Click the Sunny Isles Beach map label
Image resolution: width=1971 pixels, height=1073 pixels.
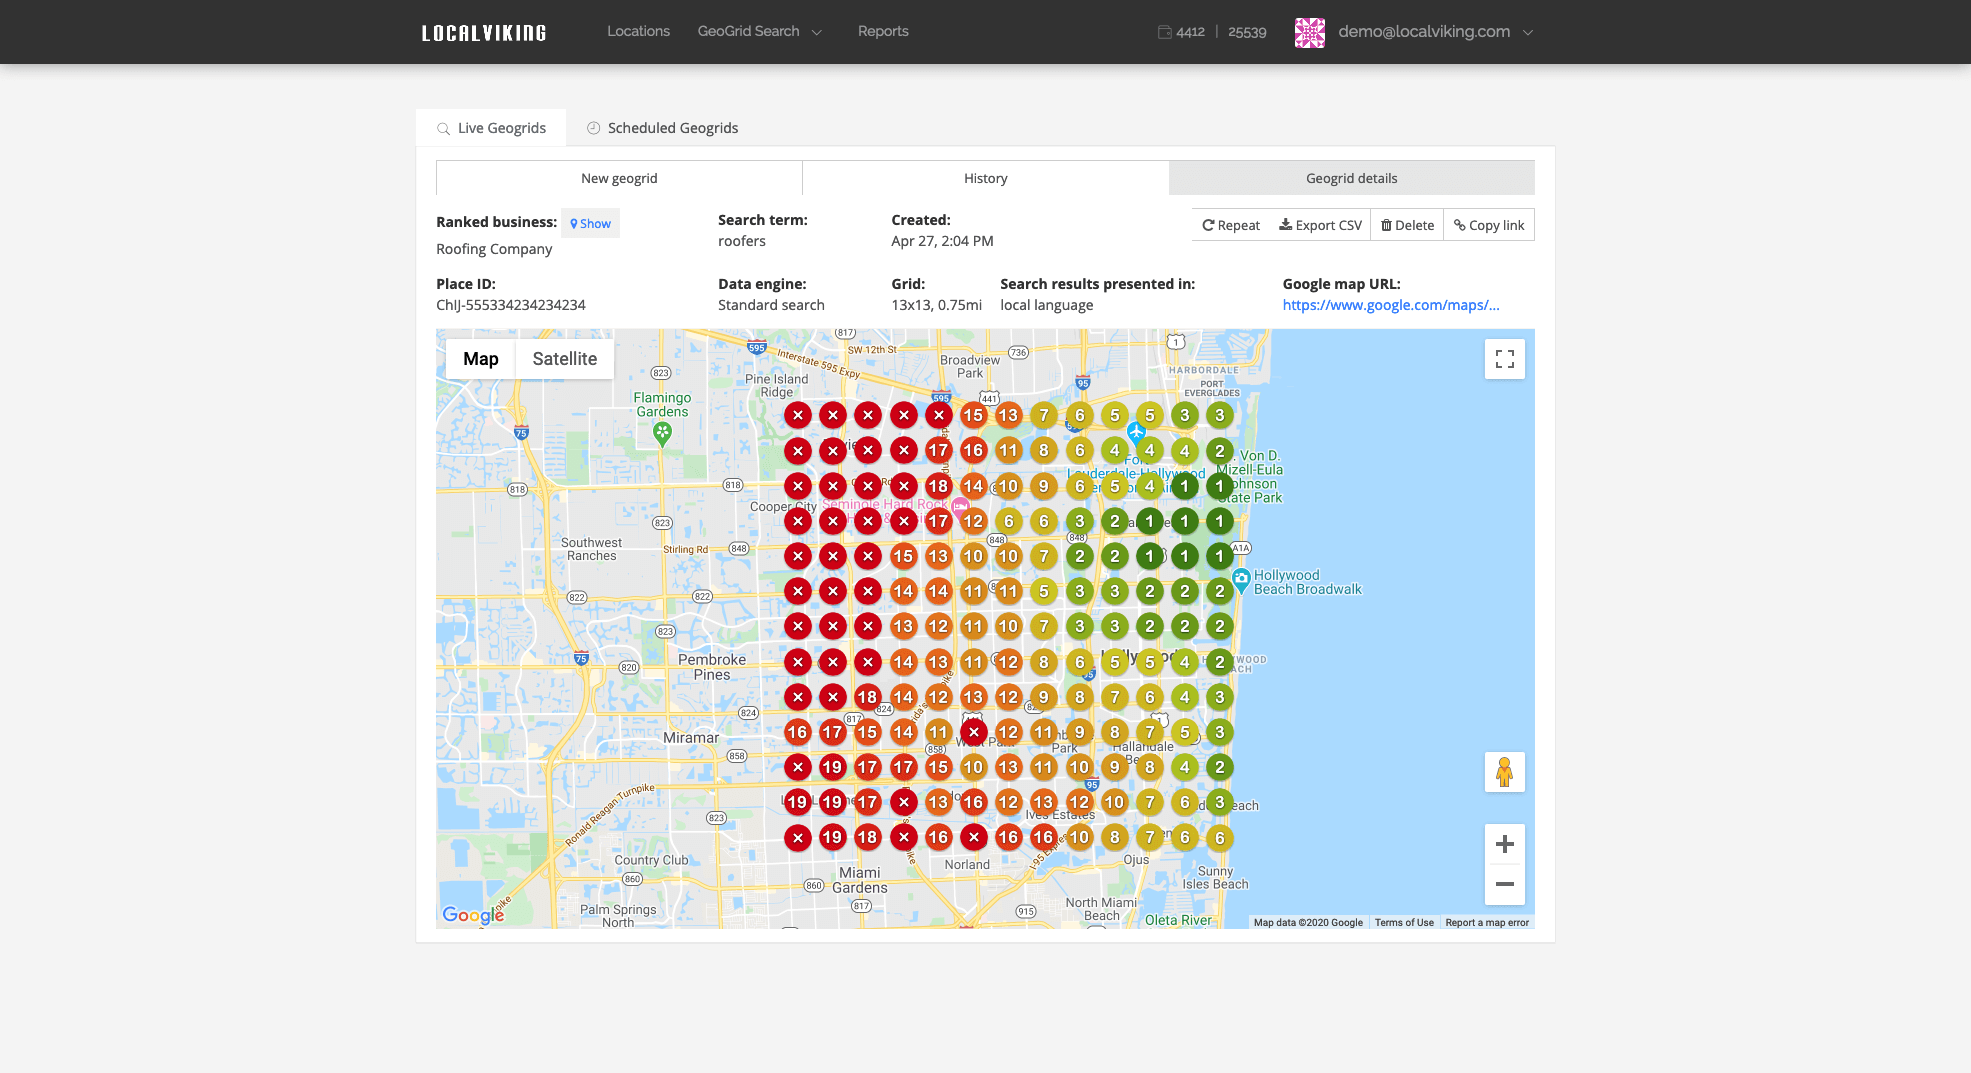pos(1215,878)
